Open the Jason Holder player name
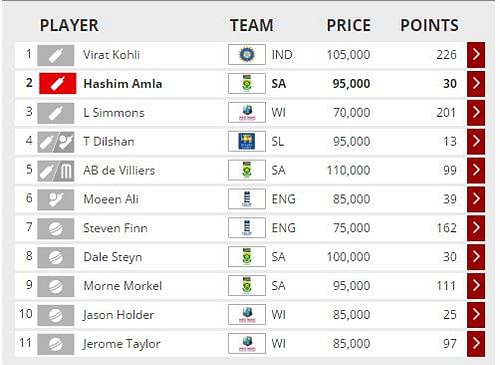This screenshot has height=365, width=500. [x=119, y=315]
